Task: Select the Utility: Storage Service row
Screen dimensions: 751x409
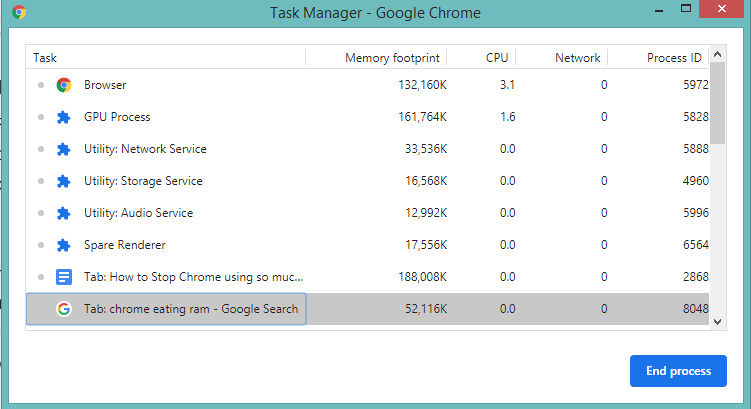Action: click(x=367, y=182)
